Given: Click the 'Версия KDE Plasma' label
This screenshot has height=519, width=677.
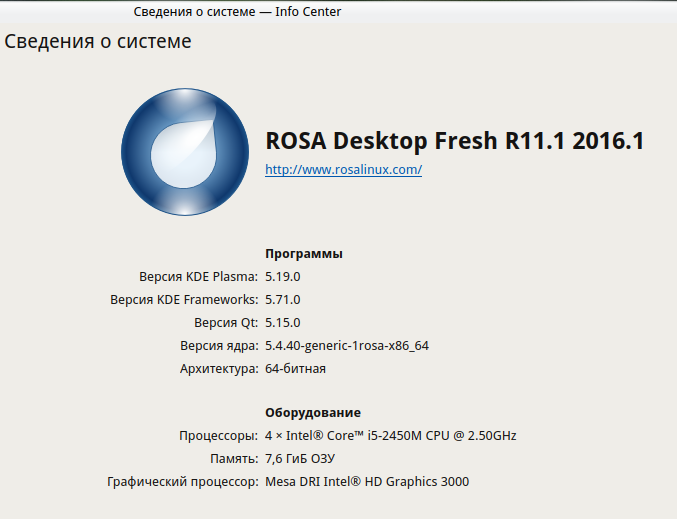Looking at the screenshot, I should click(x=198, y=277).
